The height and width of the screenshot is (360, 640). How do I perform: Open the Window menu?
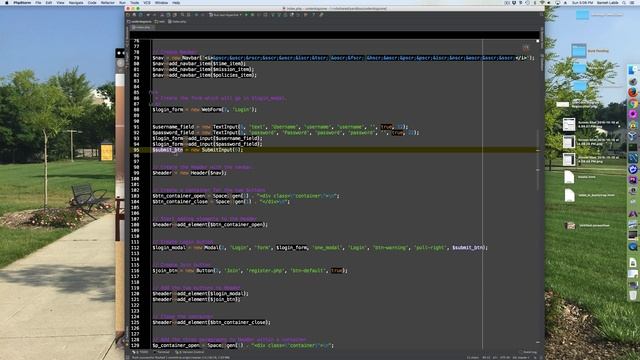tap(161, 2)
